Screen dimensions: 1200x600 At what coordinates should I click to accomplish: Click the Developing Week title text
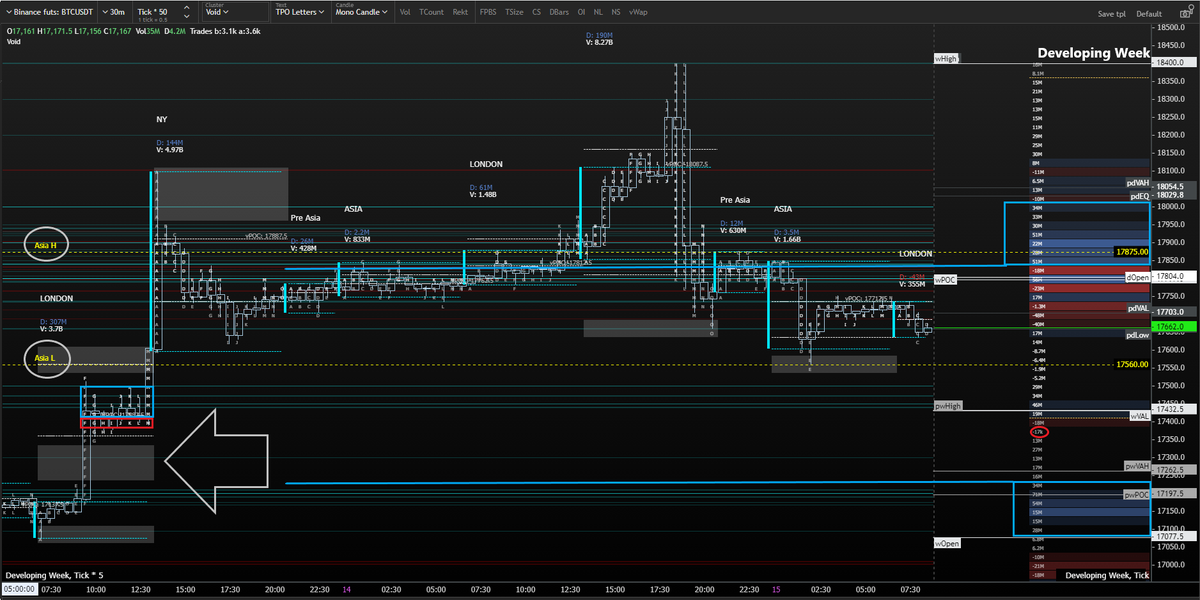[1093, 53]
